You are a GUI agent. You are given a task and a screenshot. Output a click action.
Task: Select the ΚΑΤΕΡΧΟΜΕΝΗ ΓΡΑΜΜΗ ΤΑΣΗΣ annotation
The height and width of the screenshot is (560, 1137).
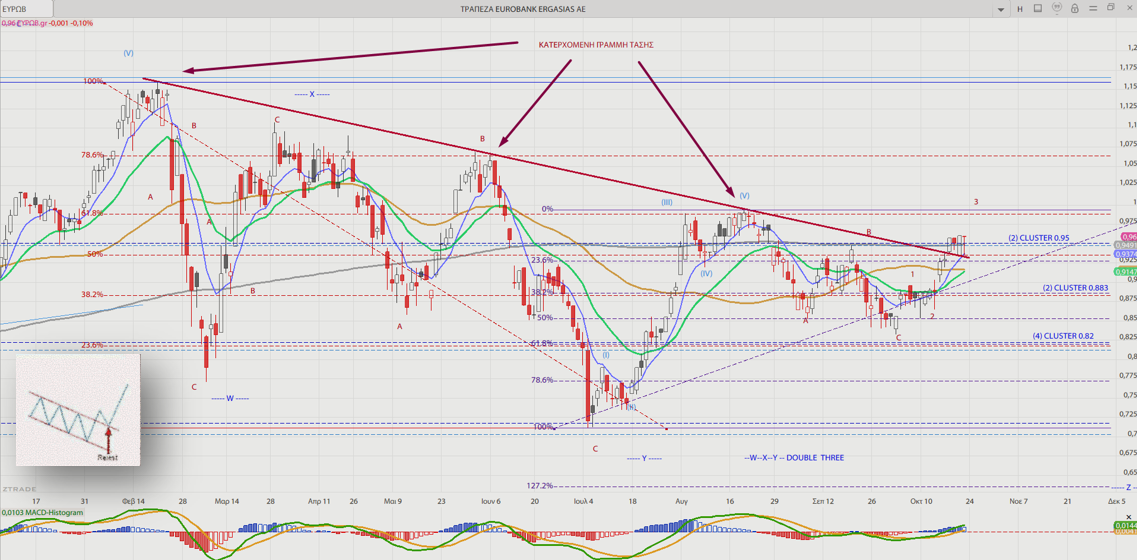(x=596, y=44)
